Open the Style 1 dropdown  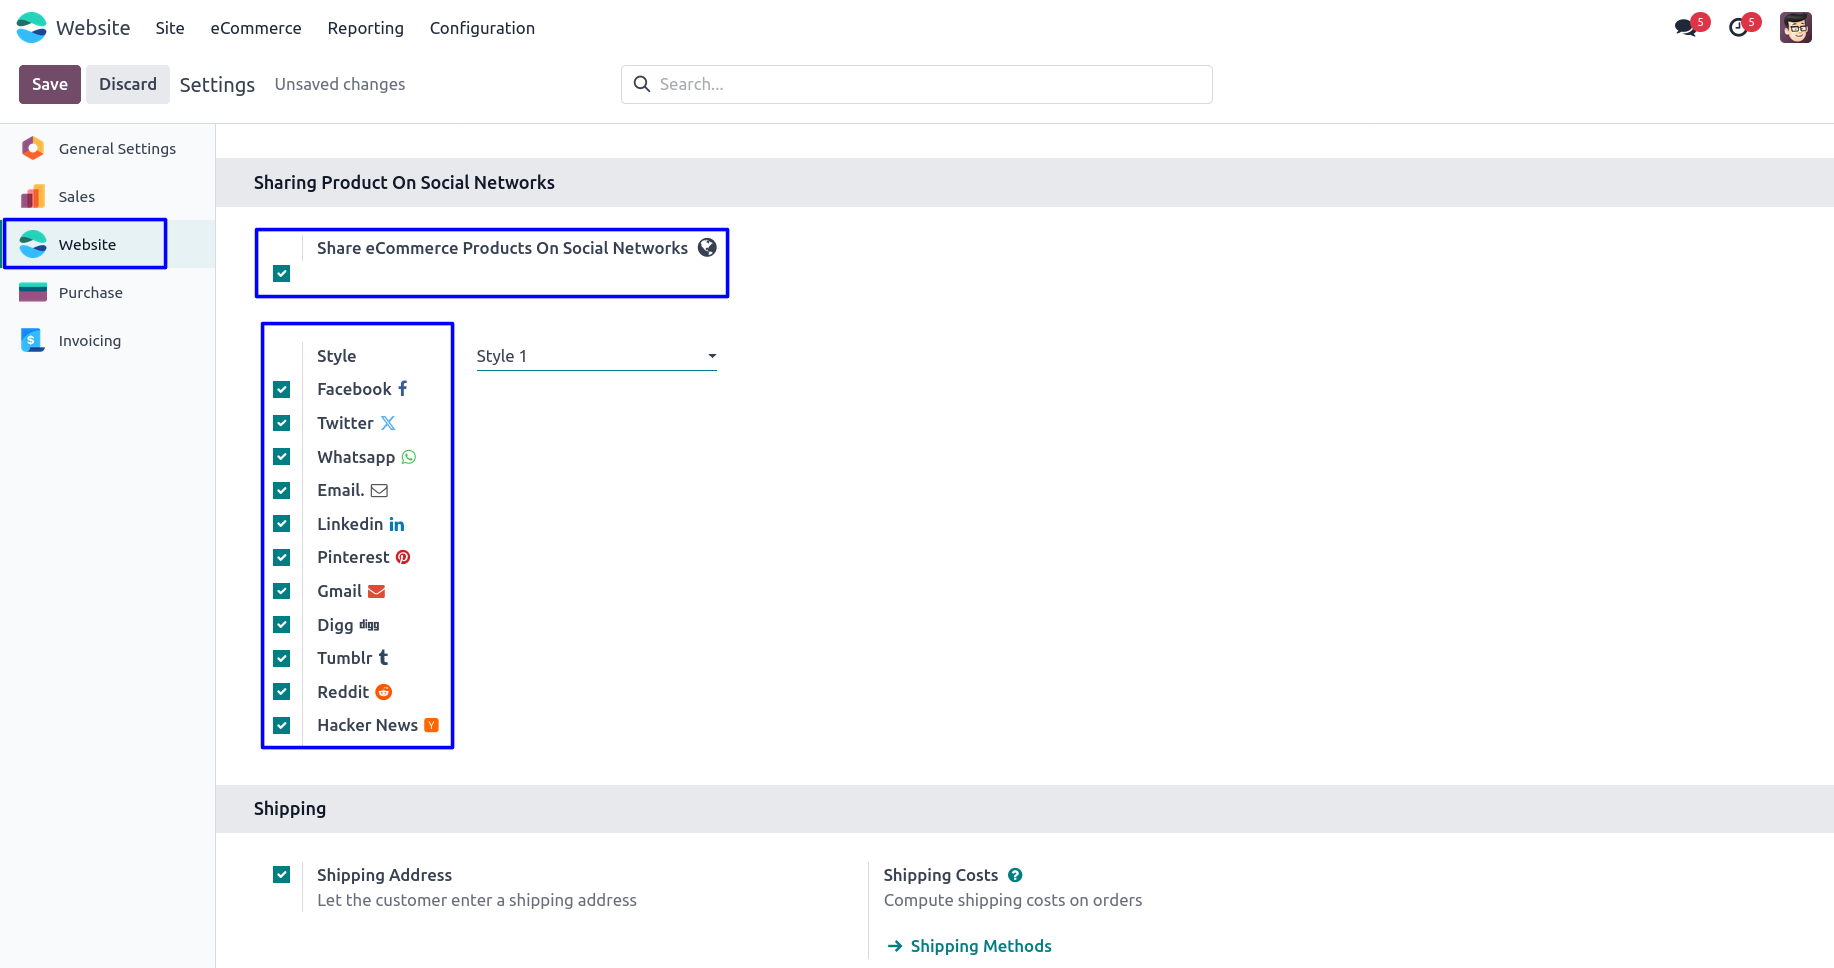point(596,357)
